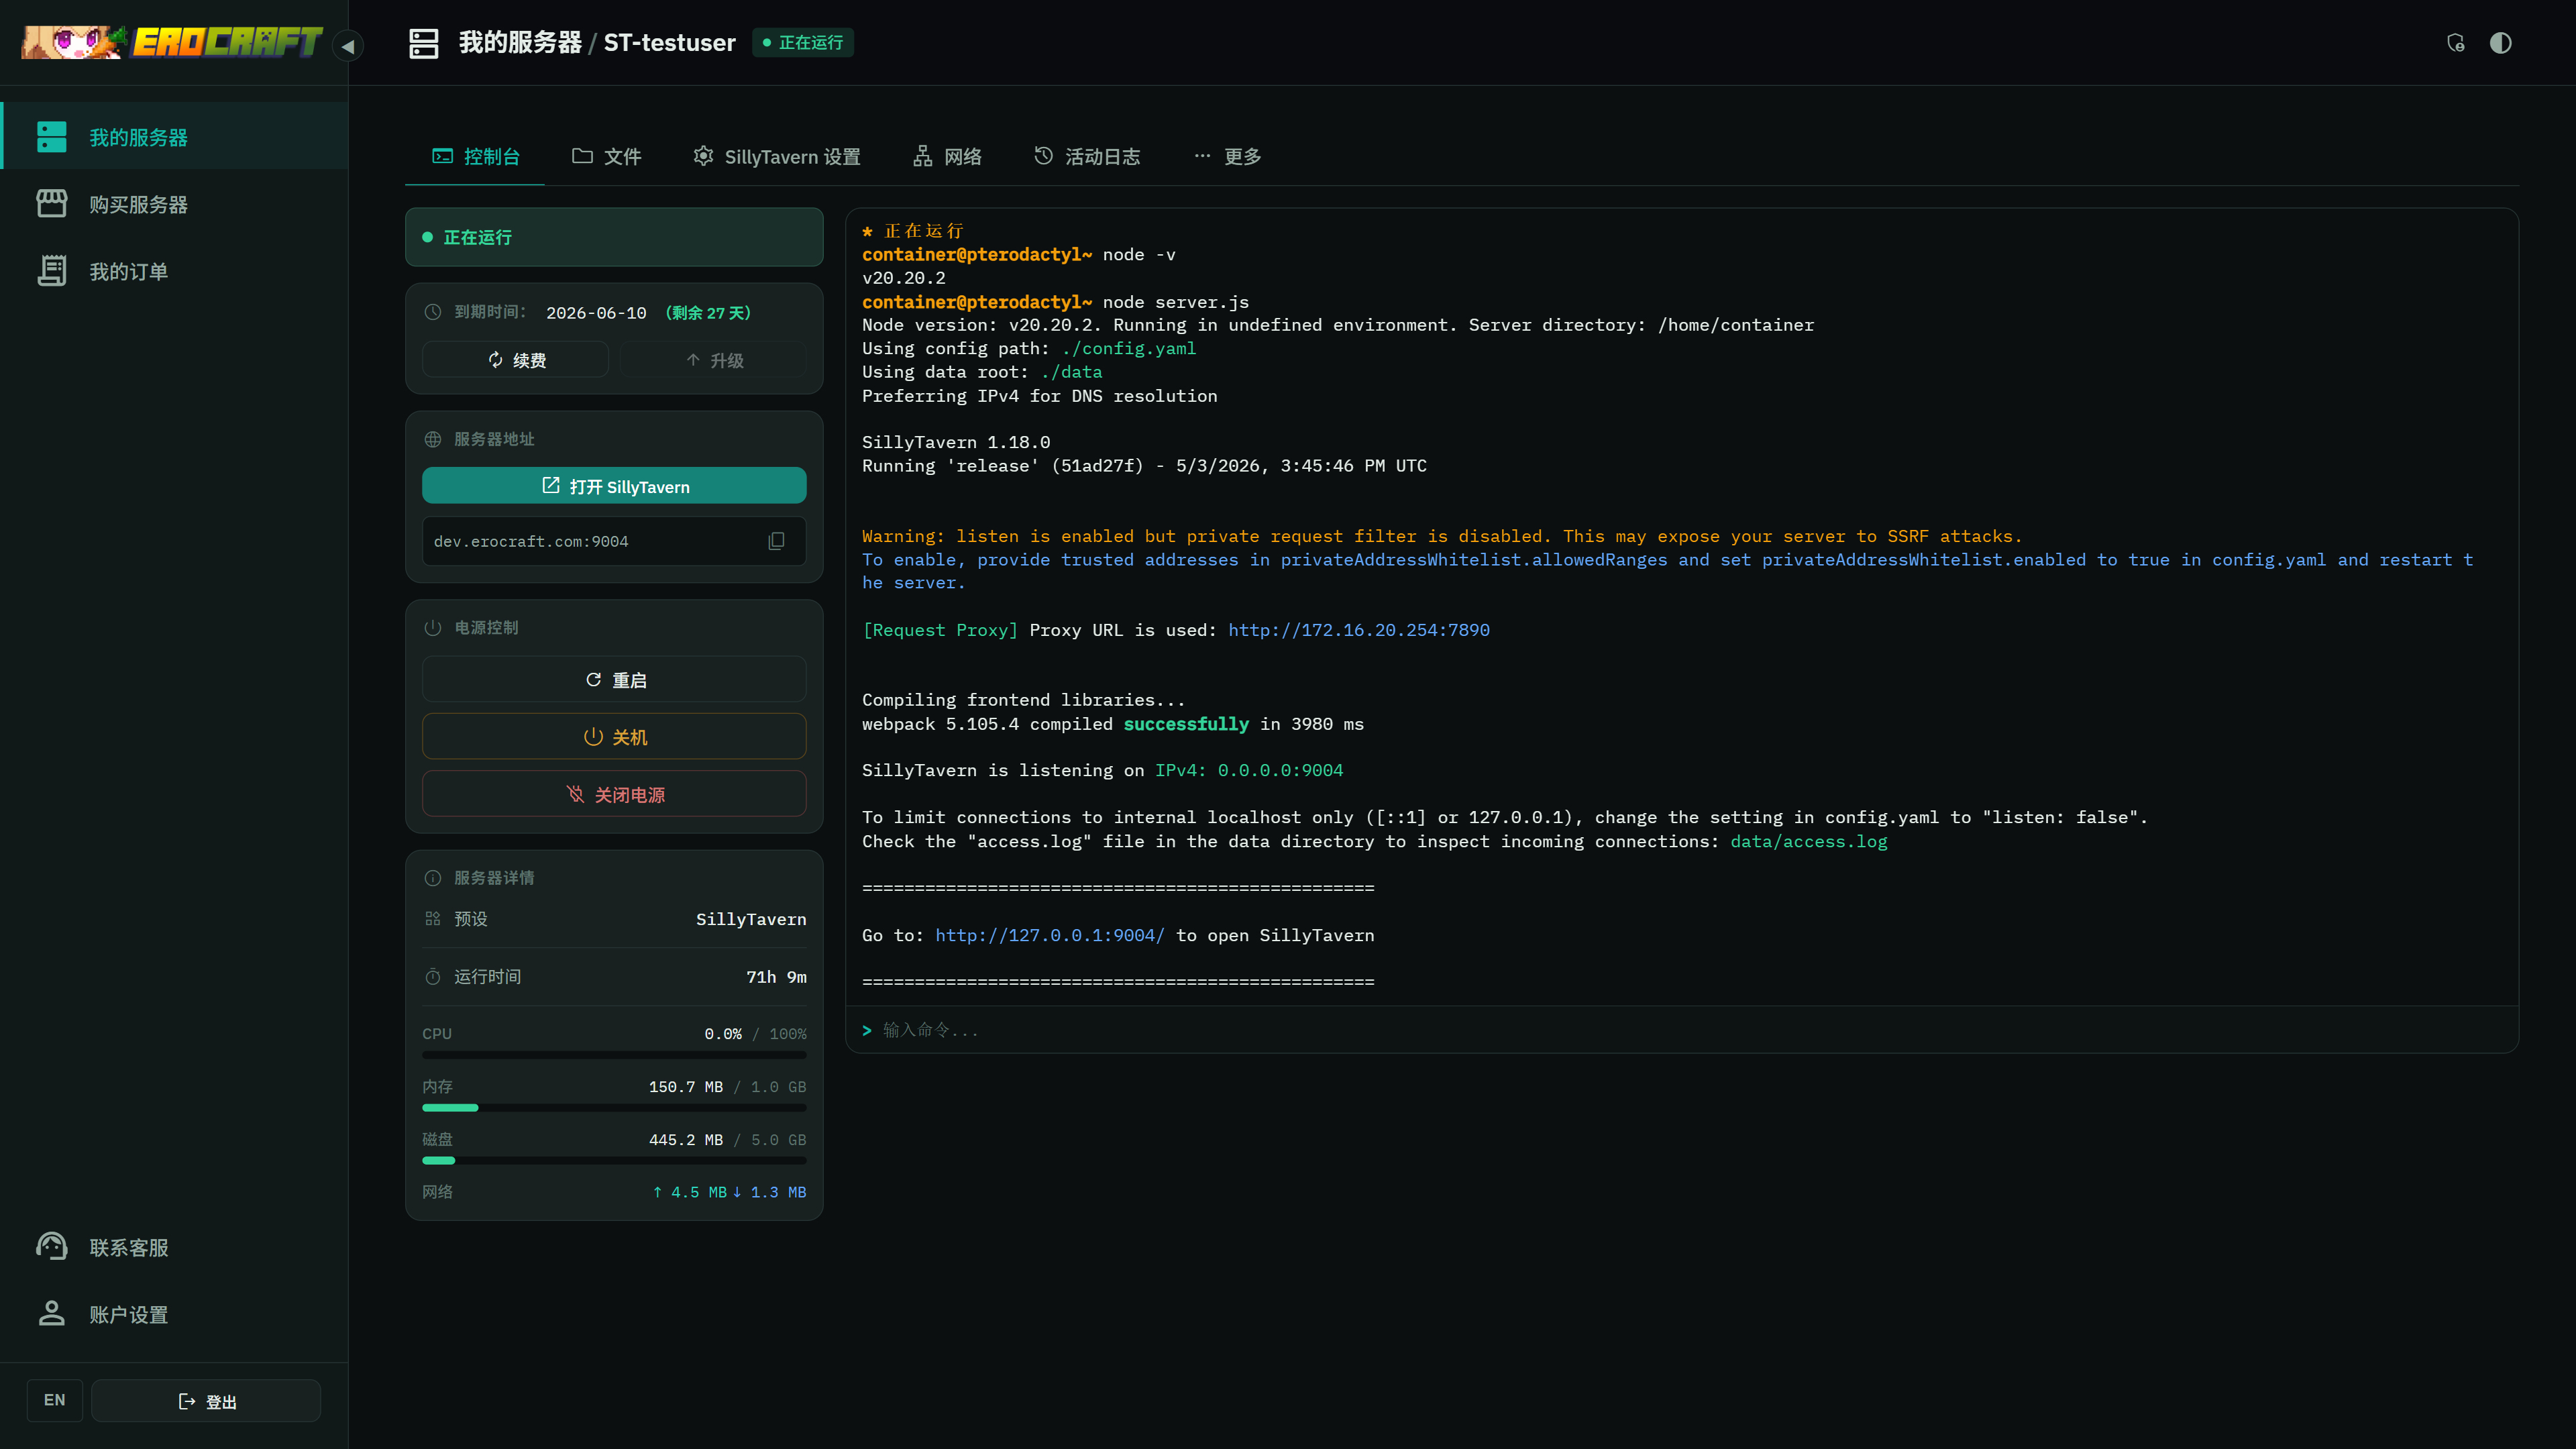The width and height of the screenshot is (2576, 1449).
Task: Click the data/access.log path in console
Action: point(1809,842)
